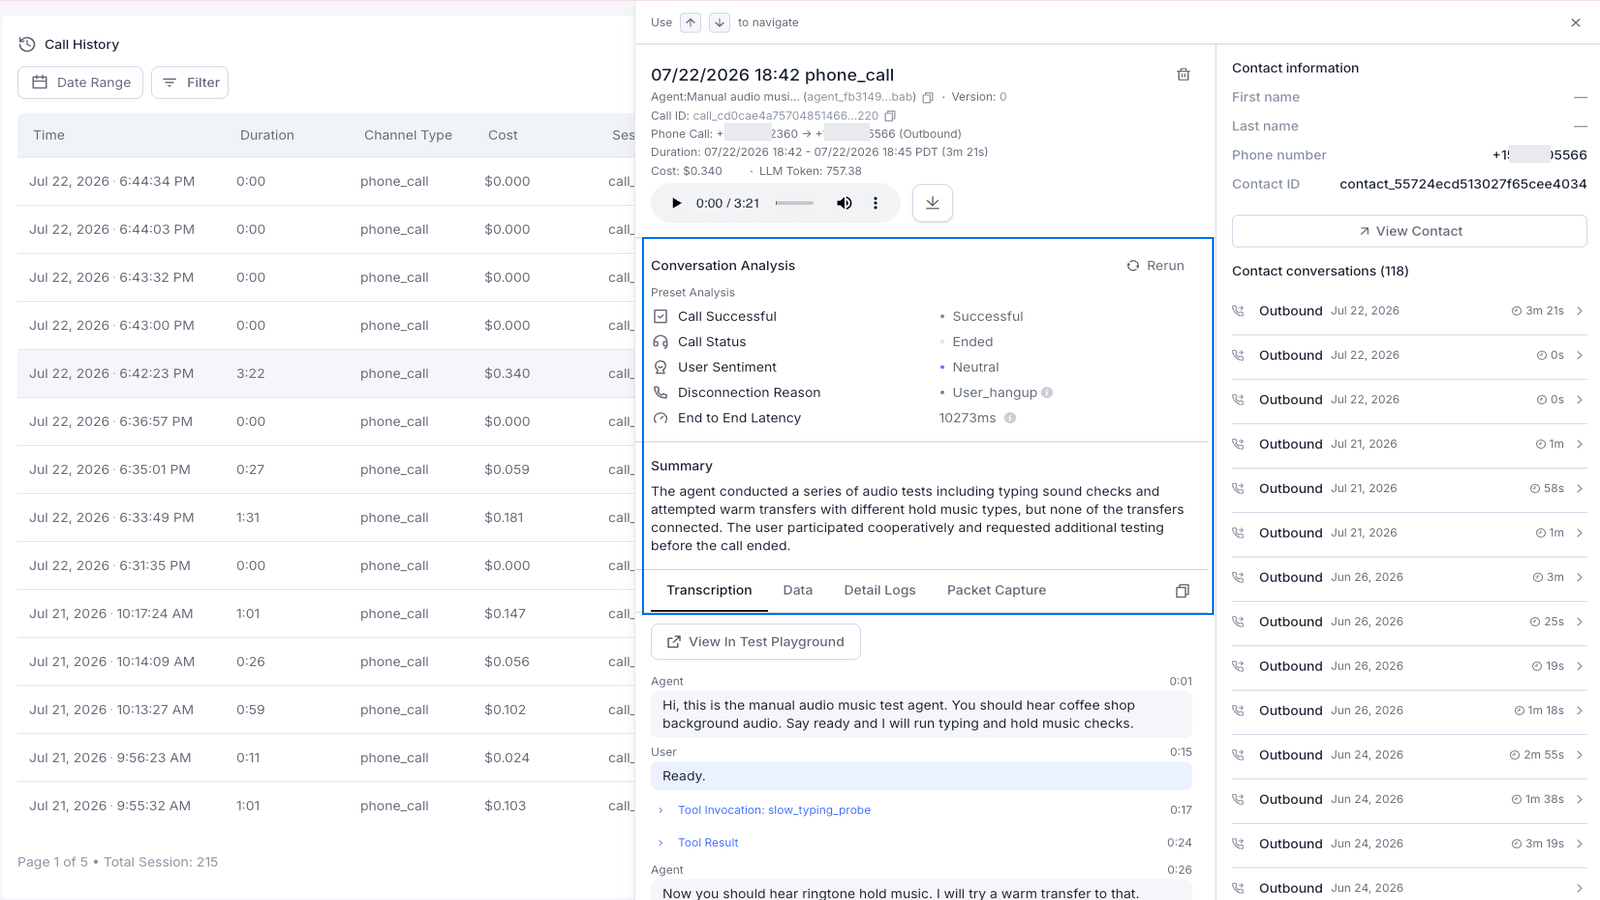This screenshot has width=1600, height=900.
Task: Open Outbound Jun 26, 2026 3m conversation
Action: tap(1409, 578)
